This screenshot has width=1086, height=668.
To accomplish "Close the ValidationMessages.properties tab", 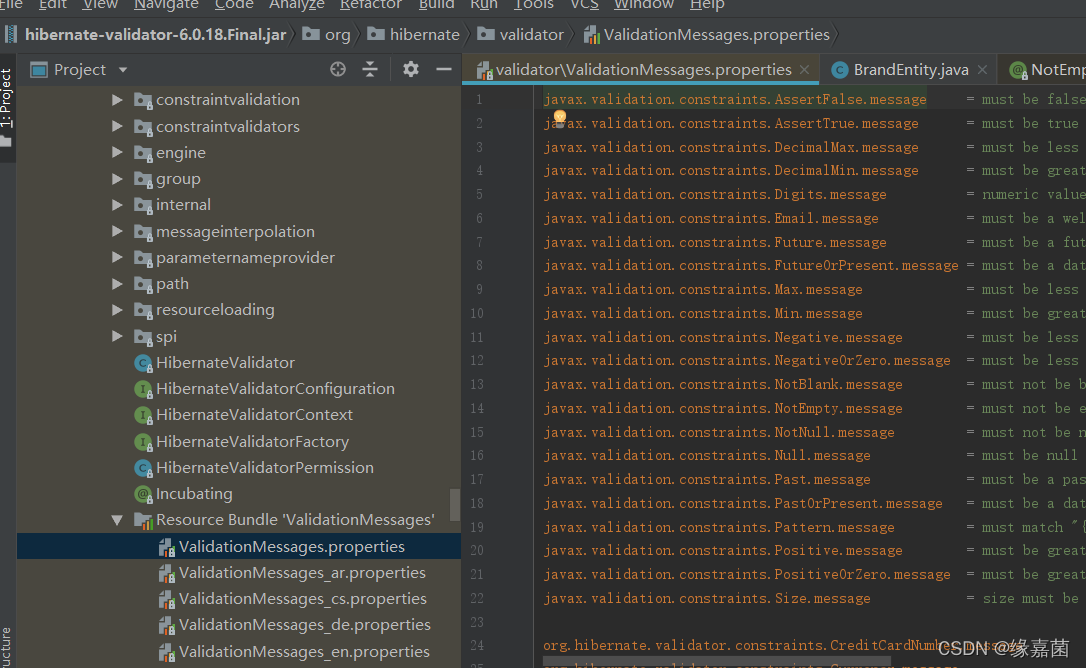I will pos(804,70).
